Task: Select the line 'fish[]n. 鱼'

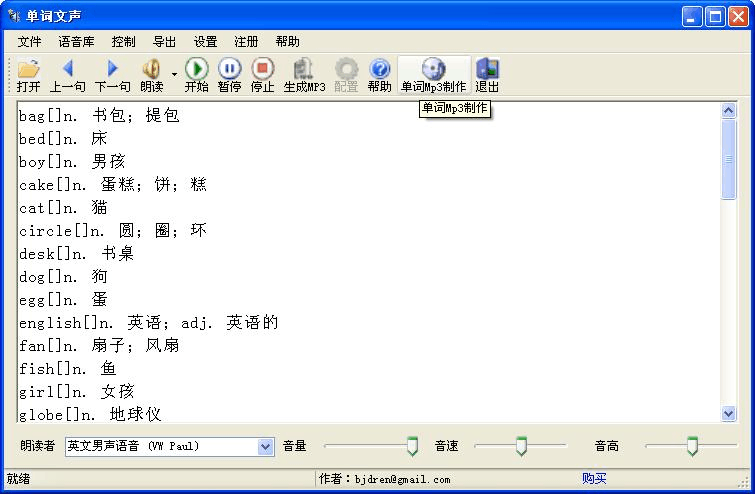Action: coord(67,369)
